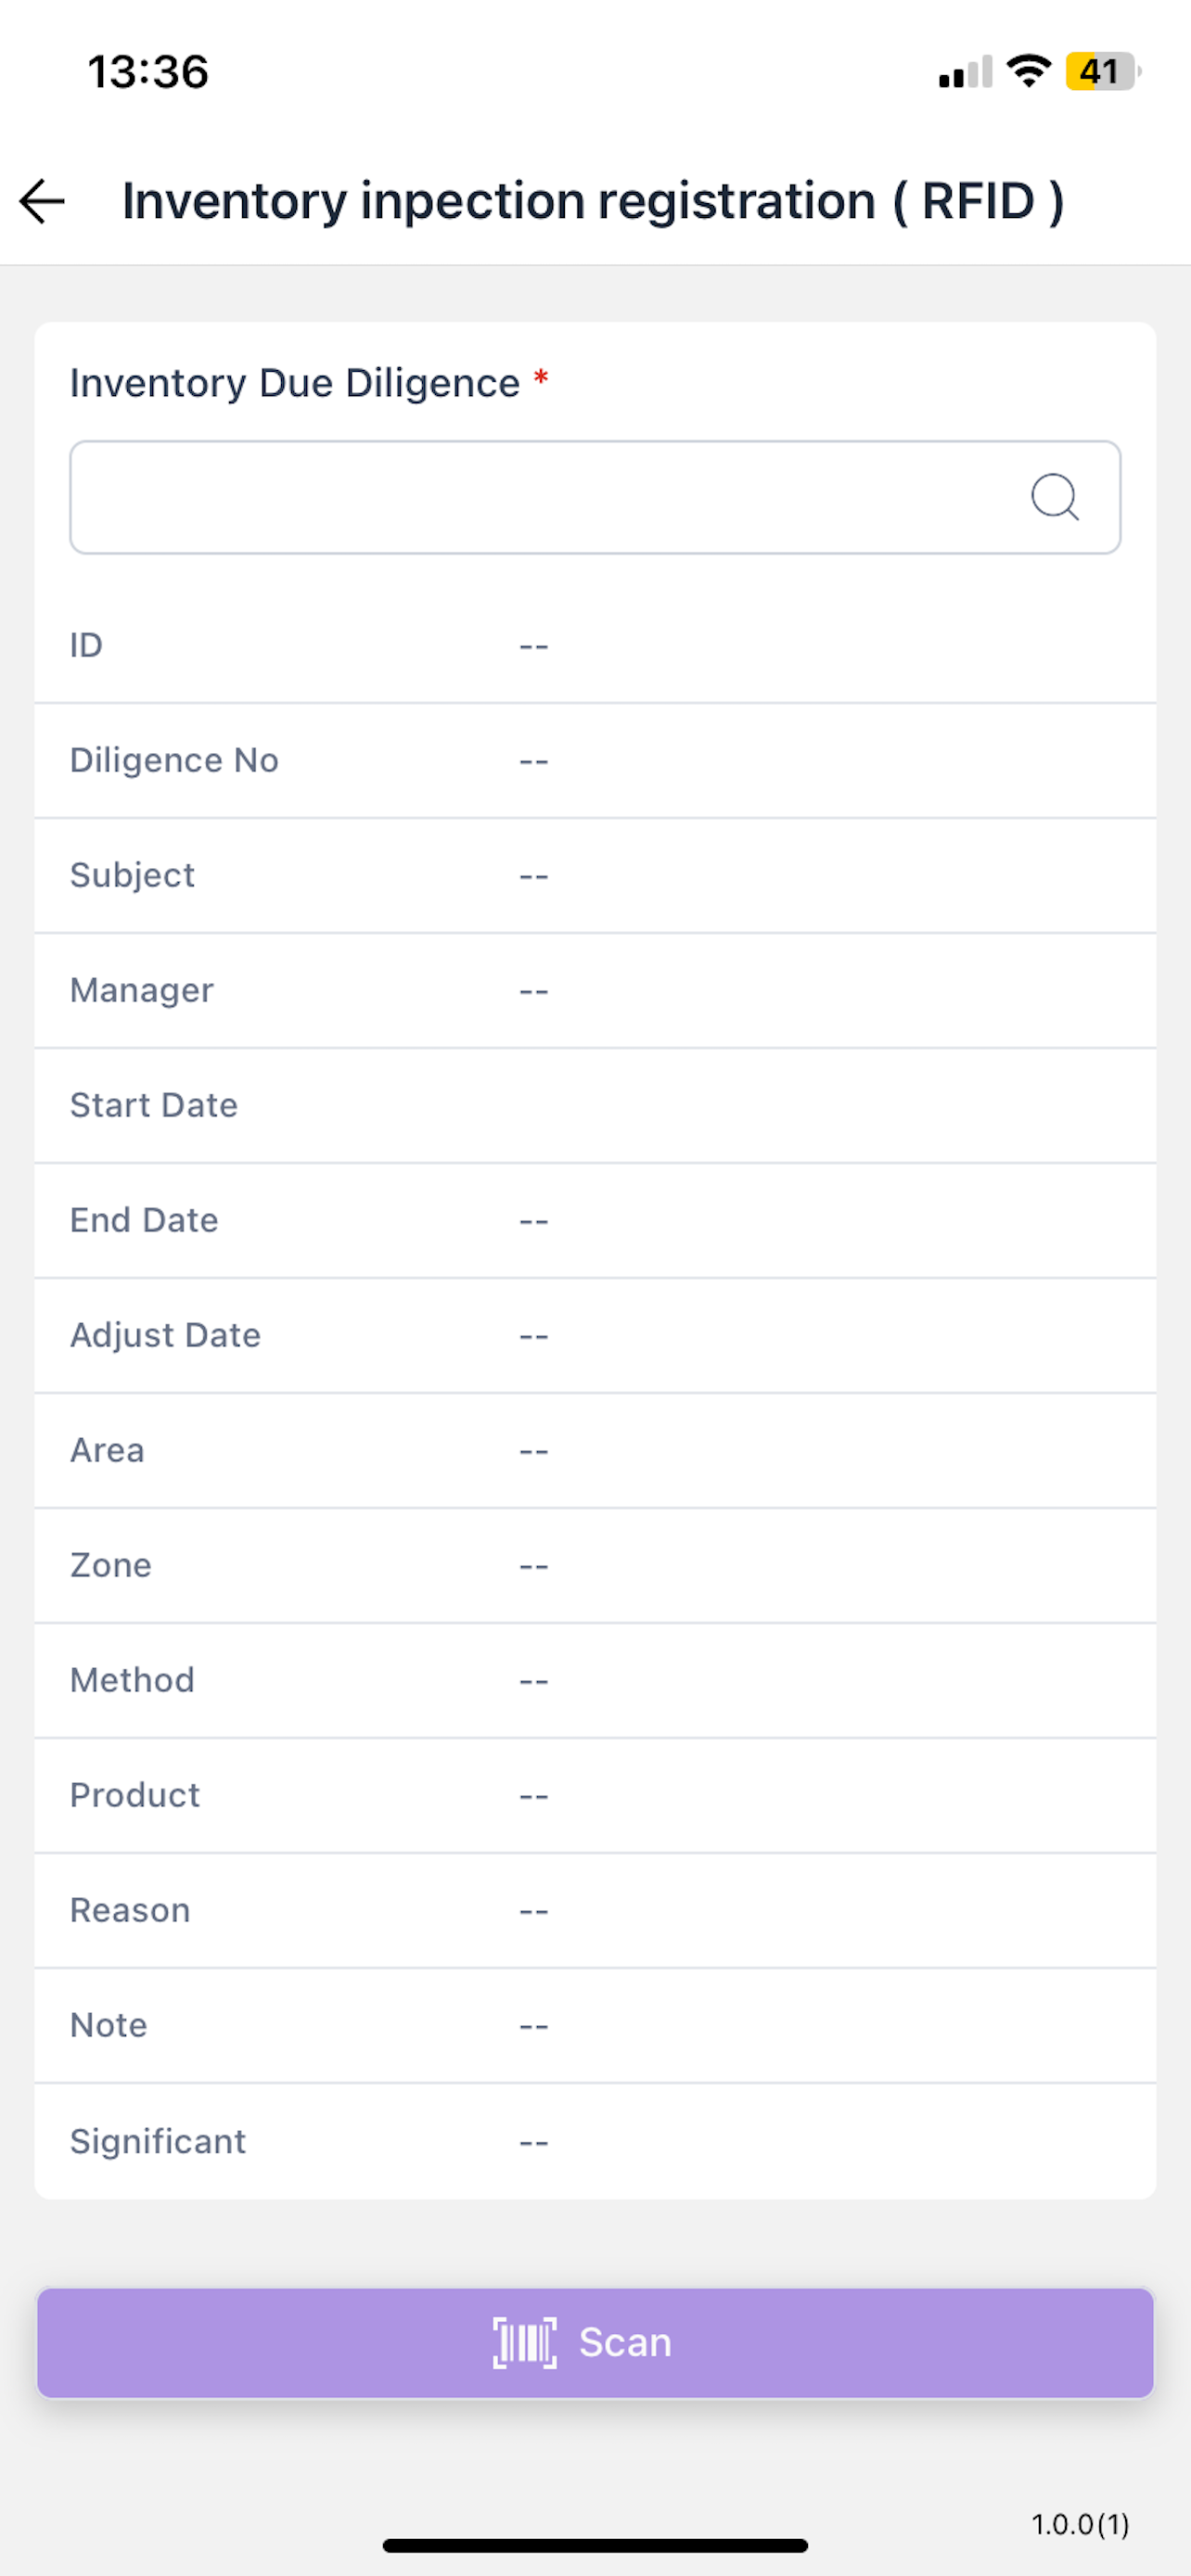The image size is (1191, 2576).
Task: Tap the Product row
Action: tap(595, 1795)
